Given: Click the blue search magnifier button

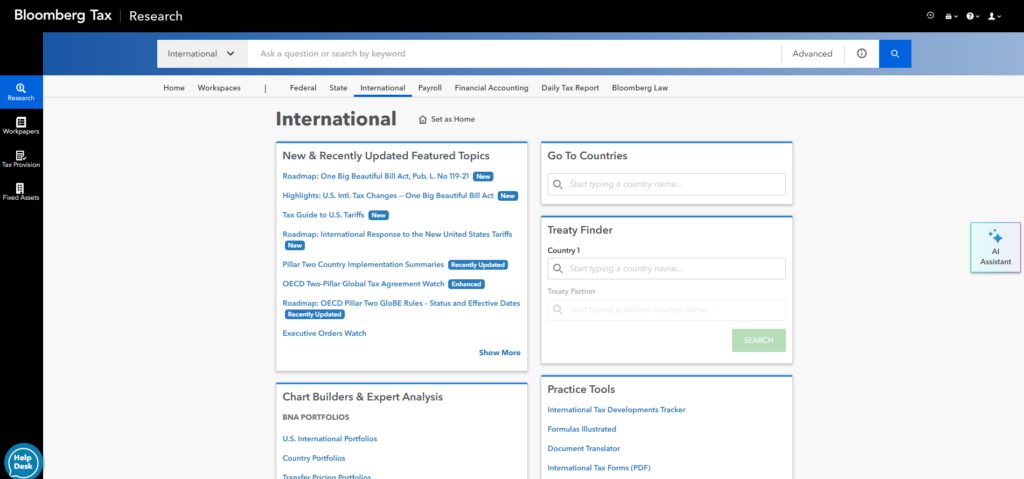Looking at the screenshot, I should click(x=895, y=54).
